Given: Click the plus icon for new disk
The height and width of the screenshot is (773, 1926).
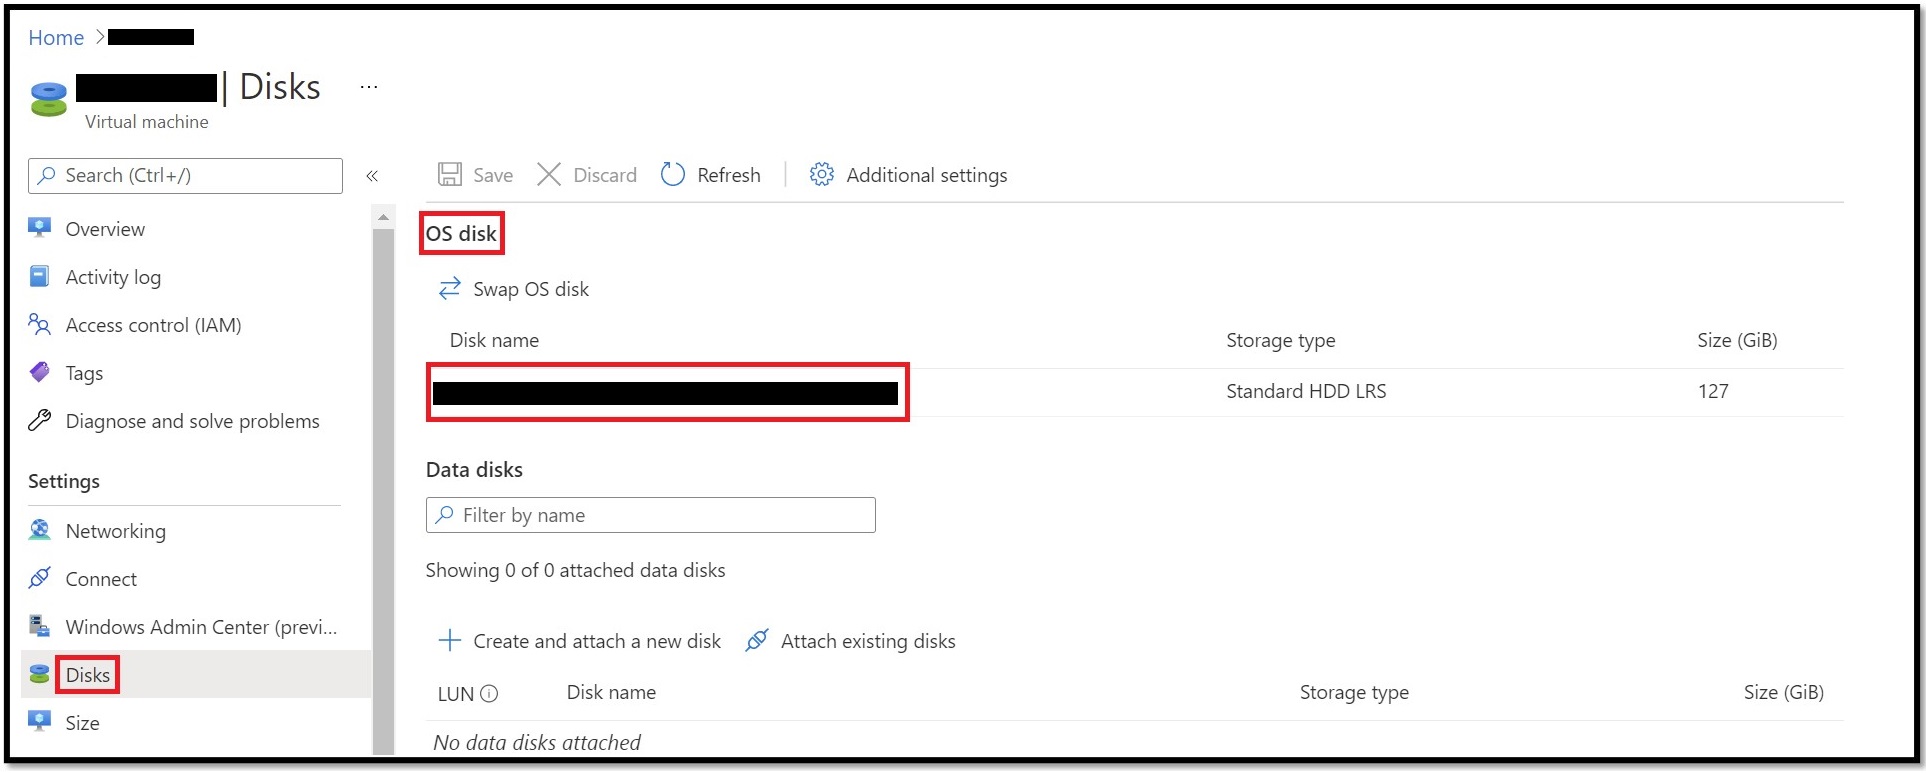Looking at the screenshot, I should point(450,641).
